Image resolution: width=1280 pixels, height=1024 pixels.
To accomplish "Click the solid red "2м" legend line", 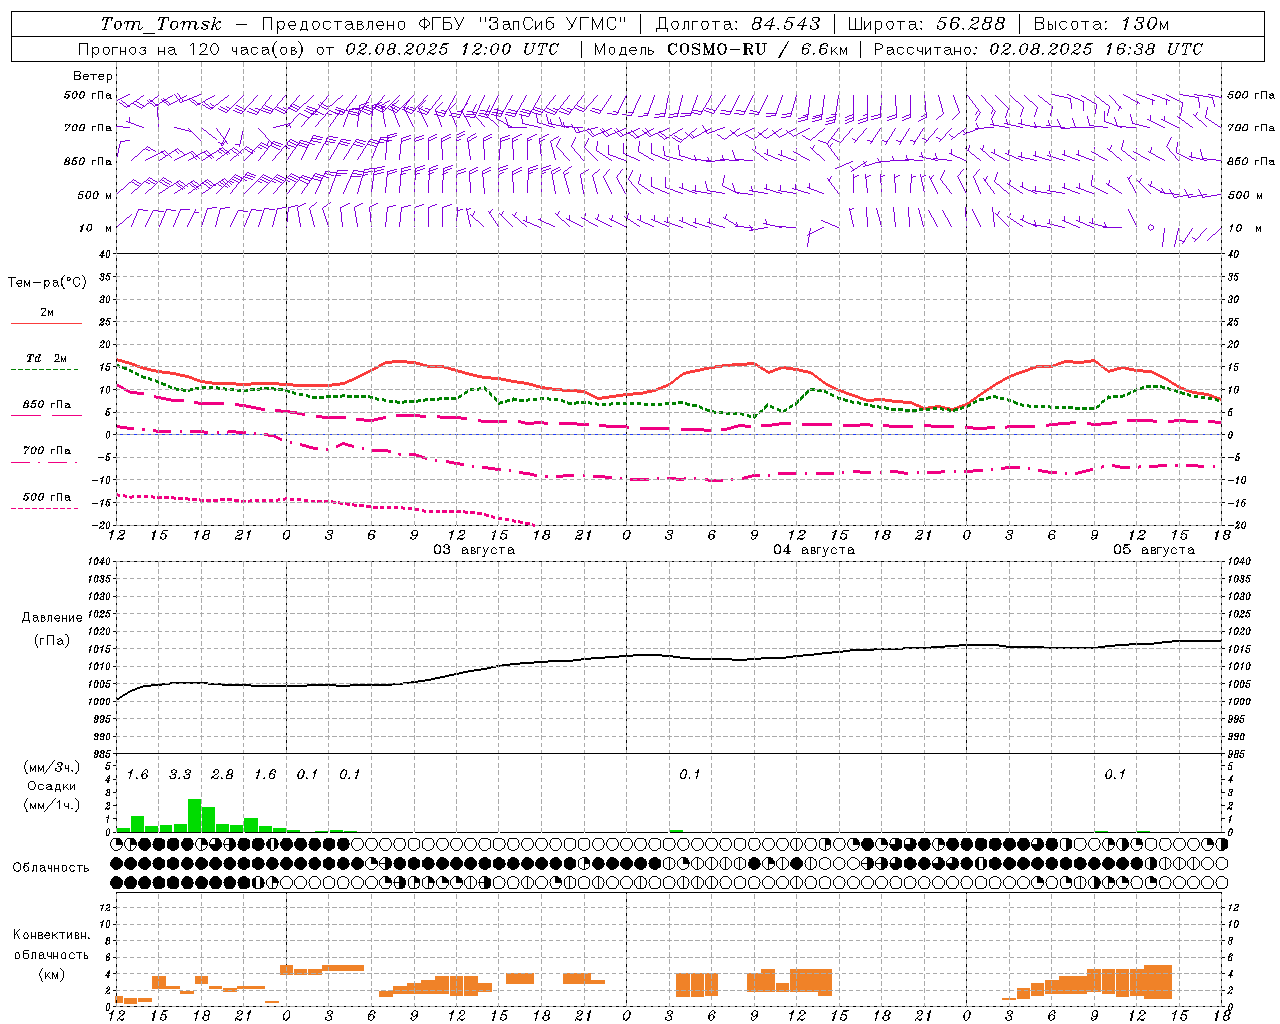I will 46,323.
